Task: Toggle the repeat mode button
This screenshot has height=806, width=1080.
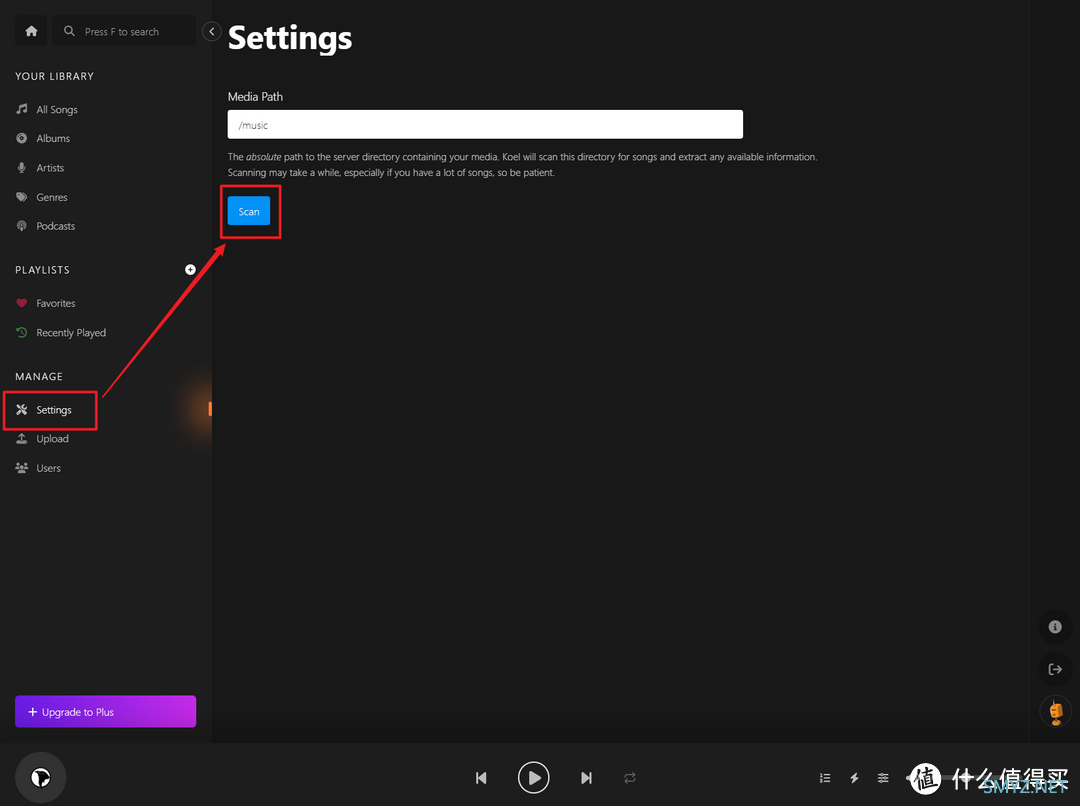Action: point(630,778)
